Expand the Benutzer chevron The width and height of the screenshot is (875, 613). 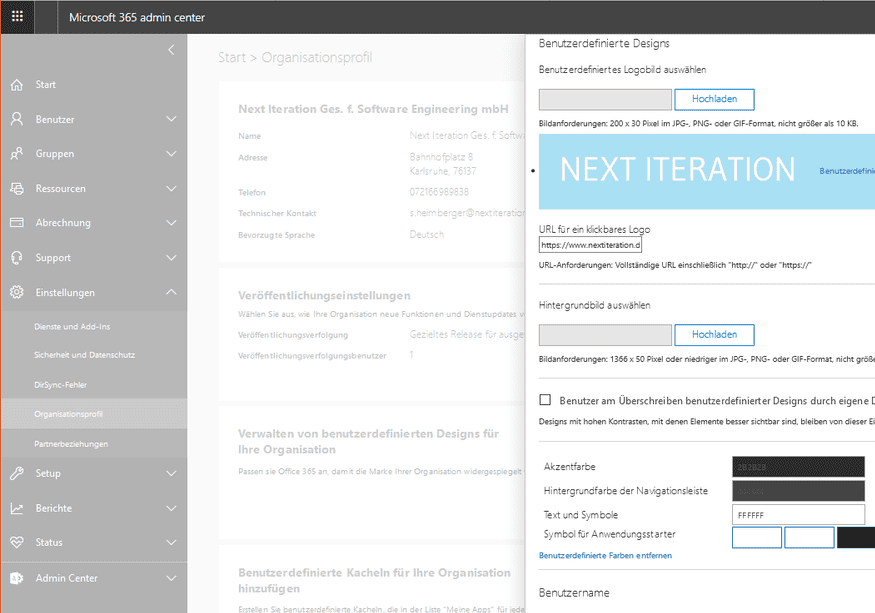tap(171, 119)
